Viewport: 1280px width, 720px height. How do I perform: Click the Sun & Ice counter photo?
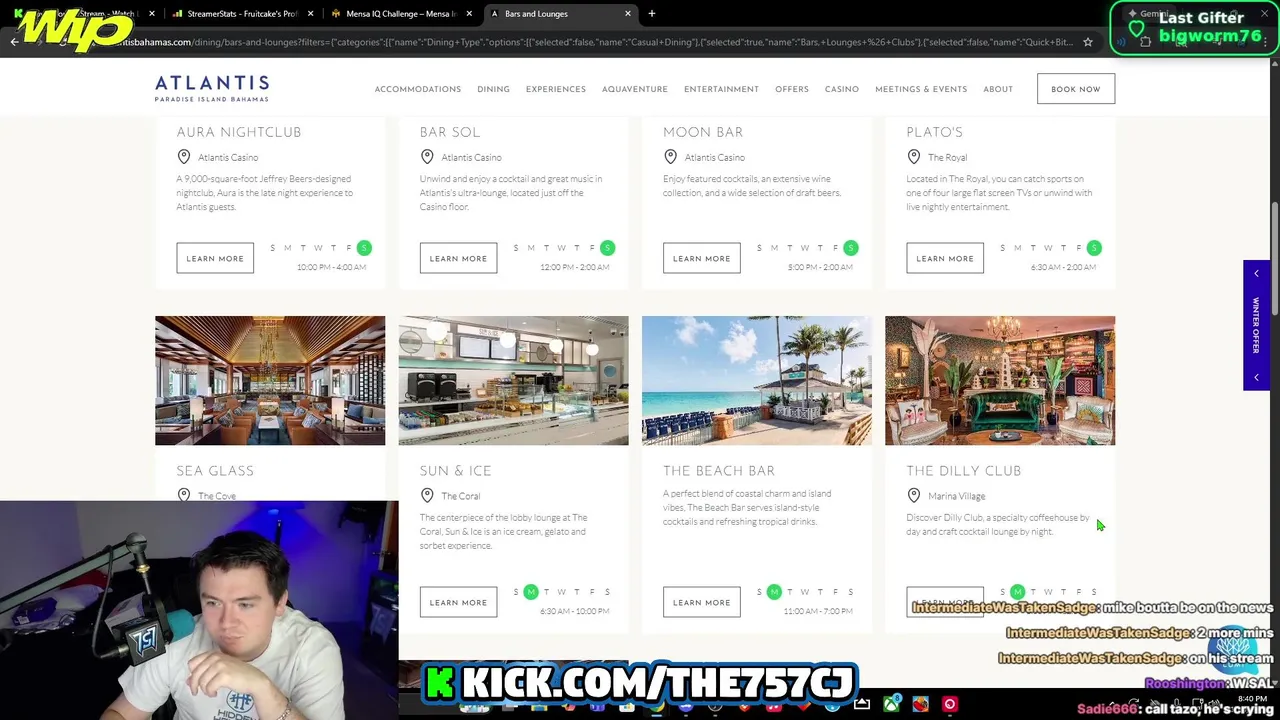point(513,380)
